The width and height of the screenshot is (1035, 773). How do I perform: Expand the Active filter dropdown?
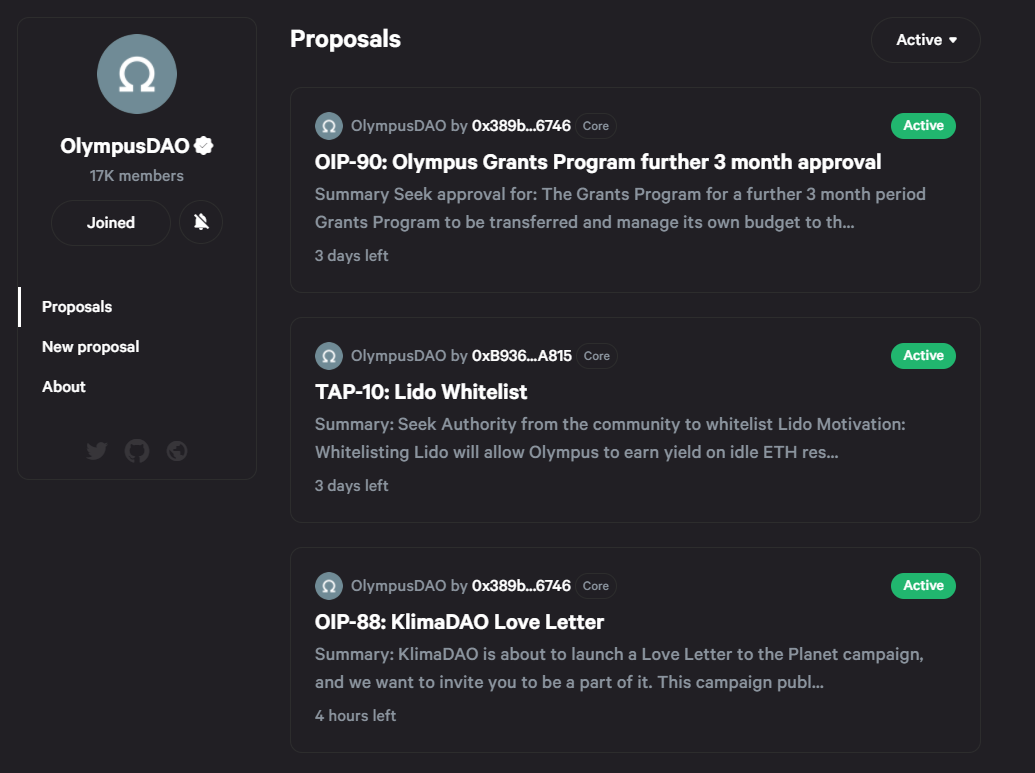point(926,40)
